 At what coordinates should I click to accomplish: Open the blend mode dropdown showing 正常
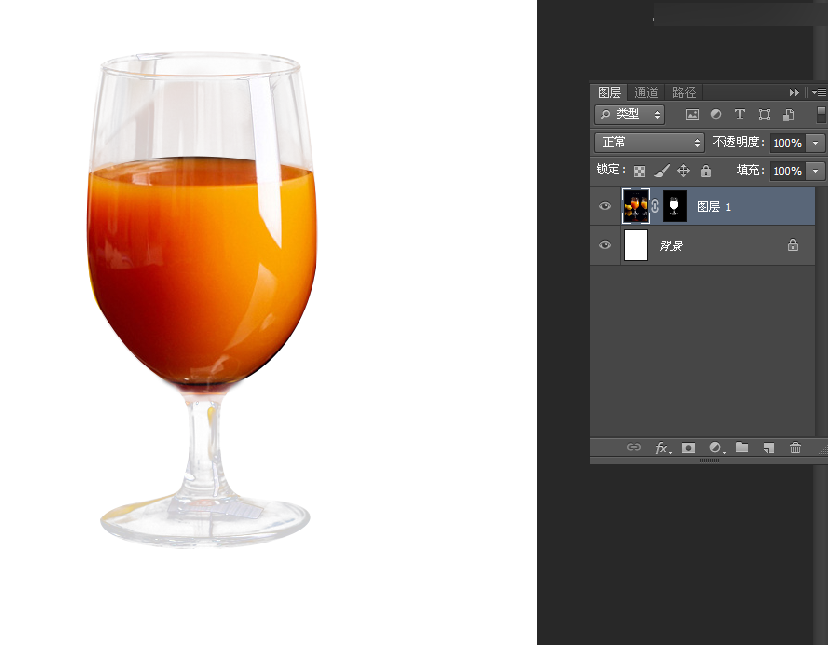tap(648, 142)
